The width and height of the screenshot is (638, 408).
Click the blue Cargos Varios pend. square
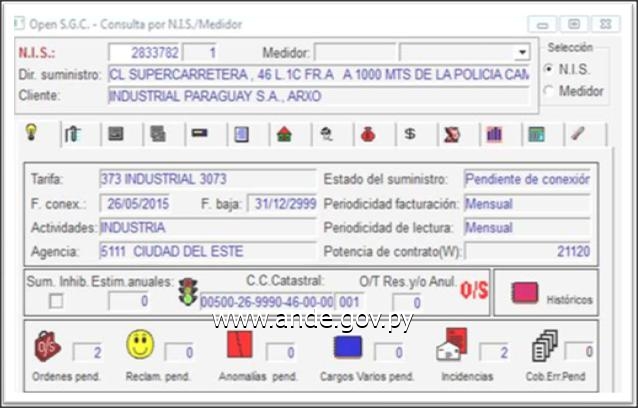tap(347, 347)
